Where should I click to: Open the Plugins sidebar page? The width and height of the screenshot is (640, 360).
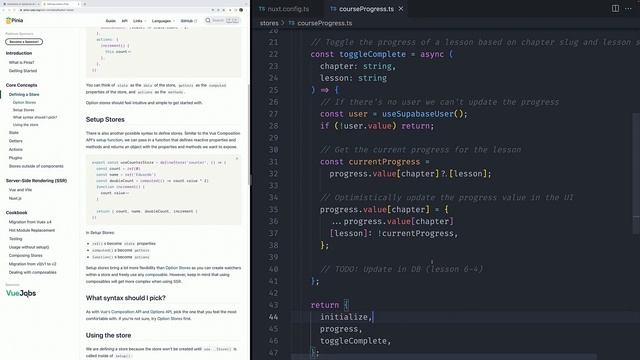(x=16, y=158)
